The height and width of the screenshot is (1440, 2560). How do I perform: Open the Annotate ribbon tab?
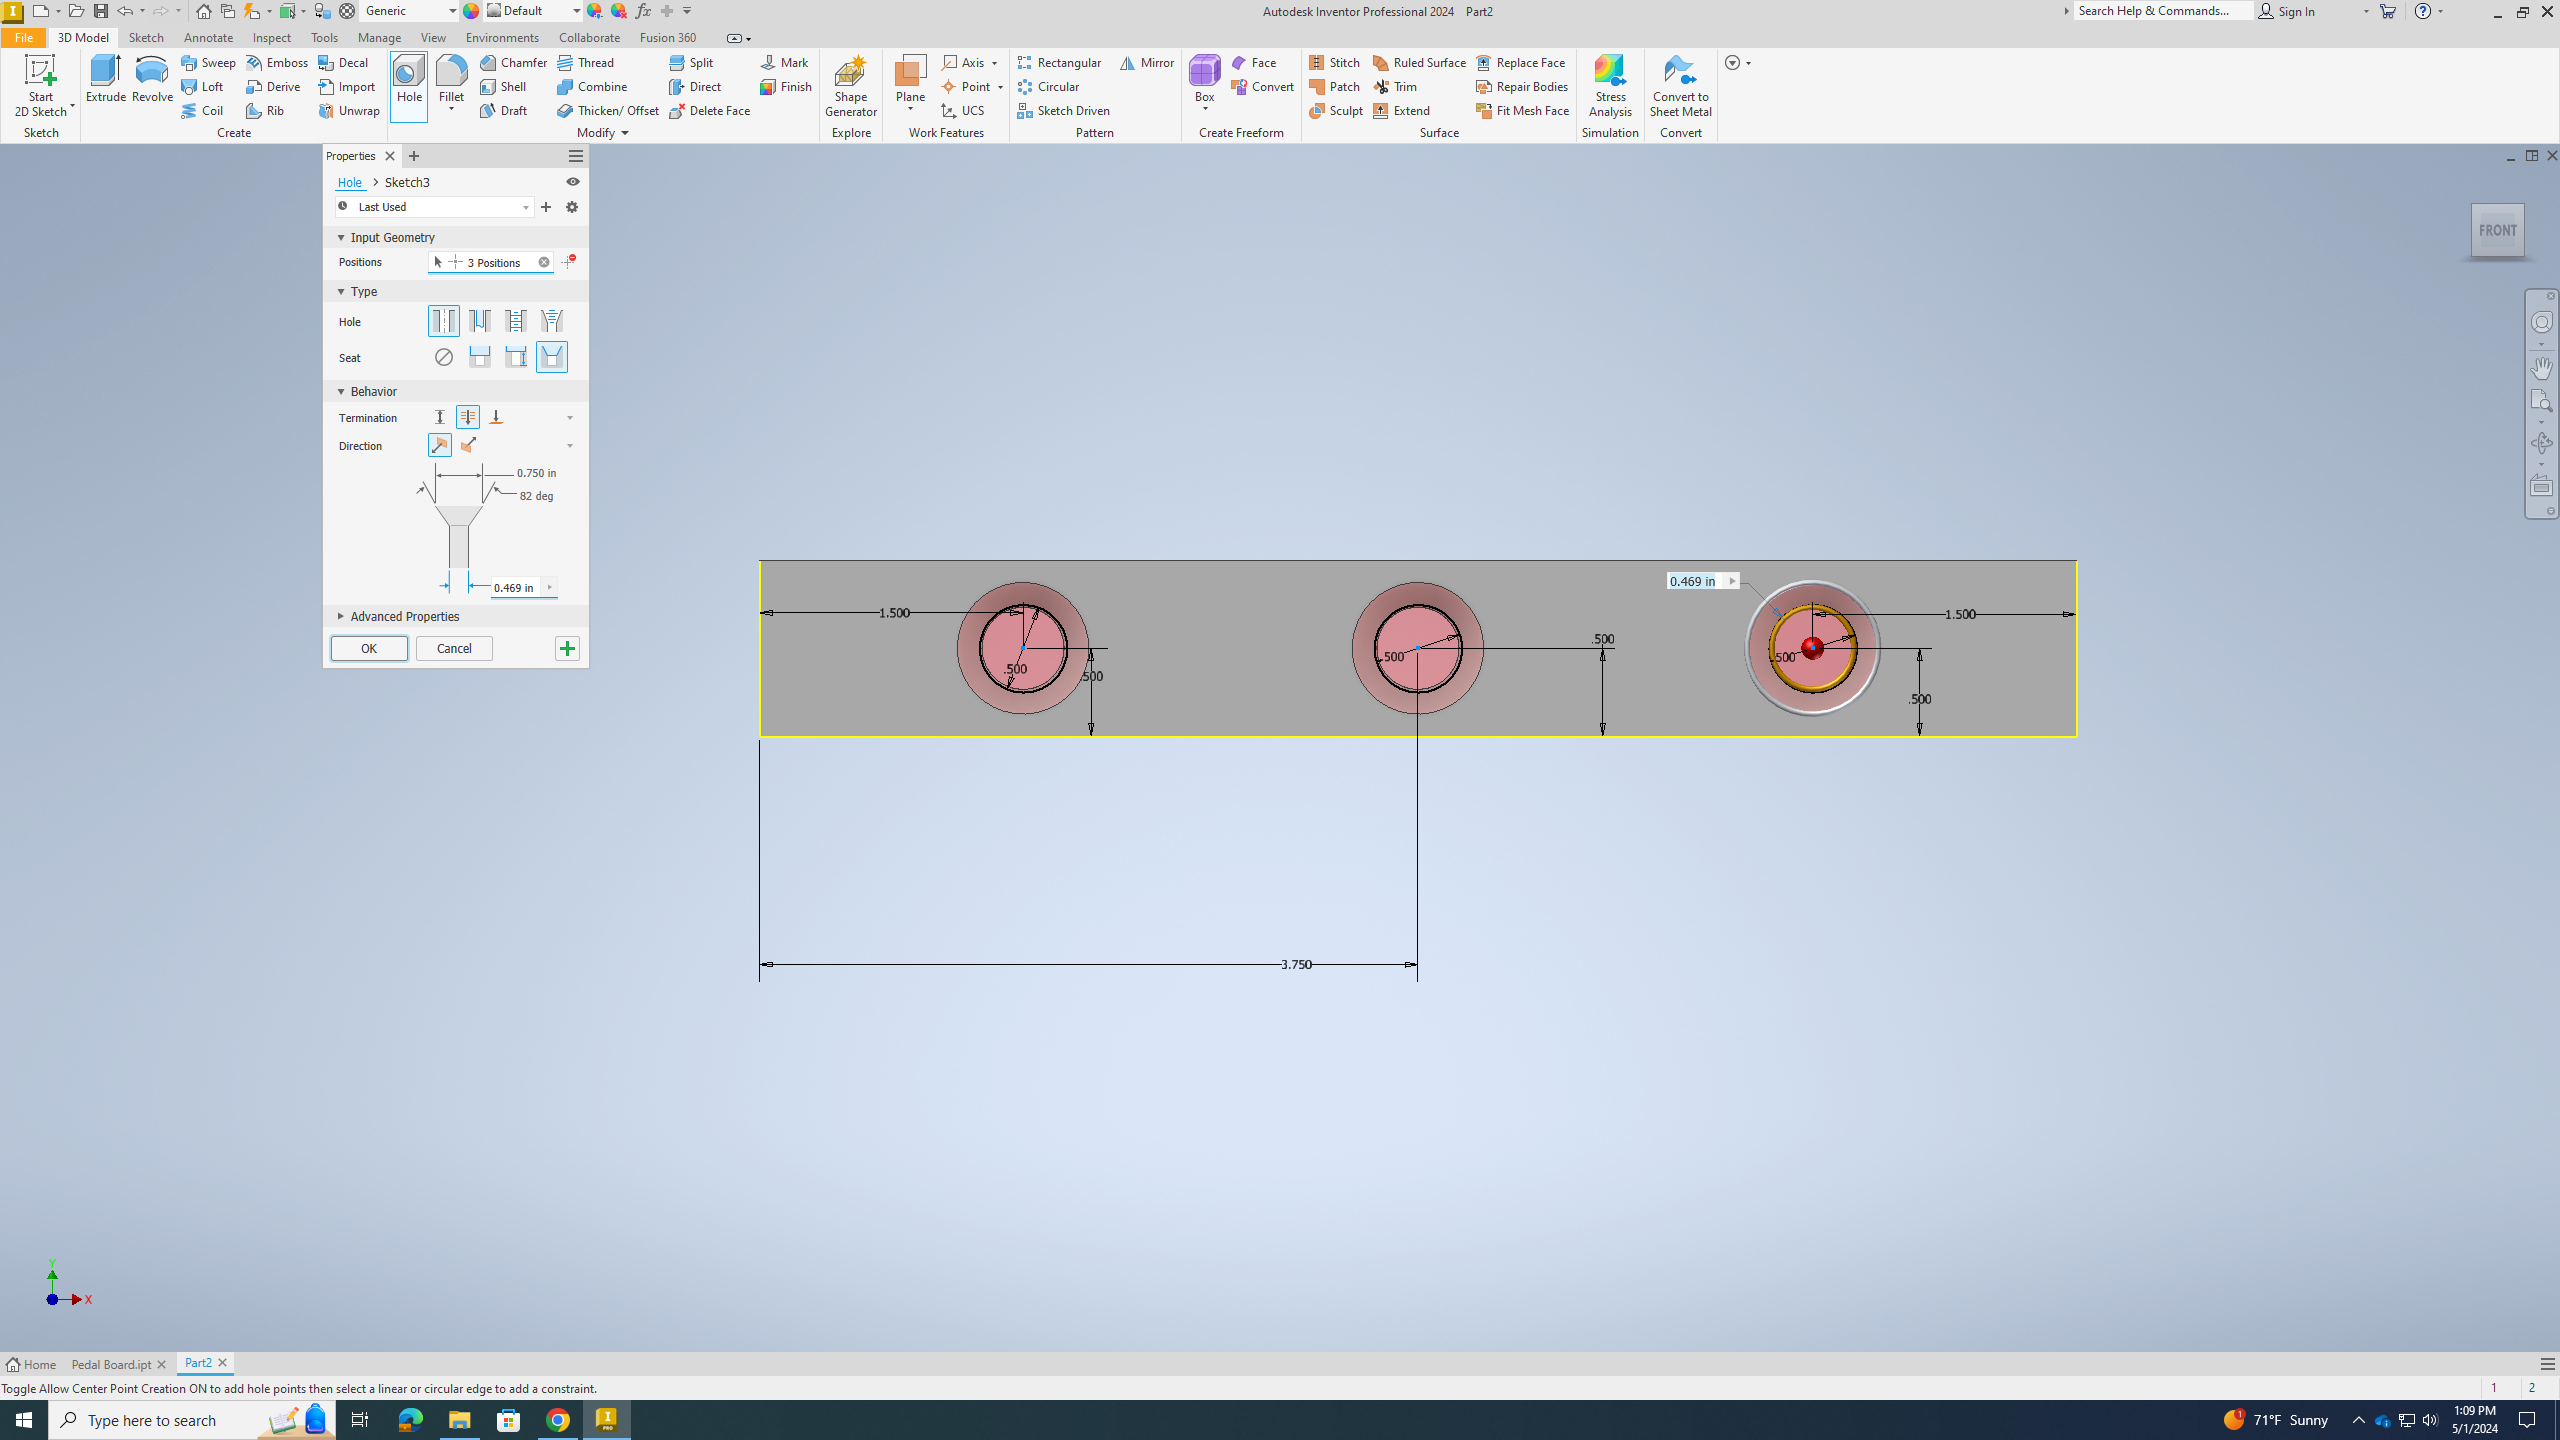tap(208, 38)
